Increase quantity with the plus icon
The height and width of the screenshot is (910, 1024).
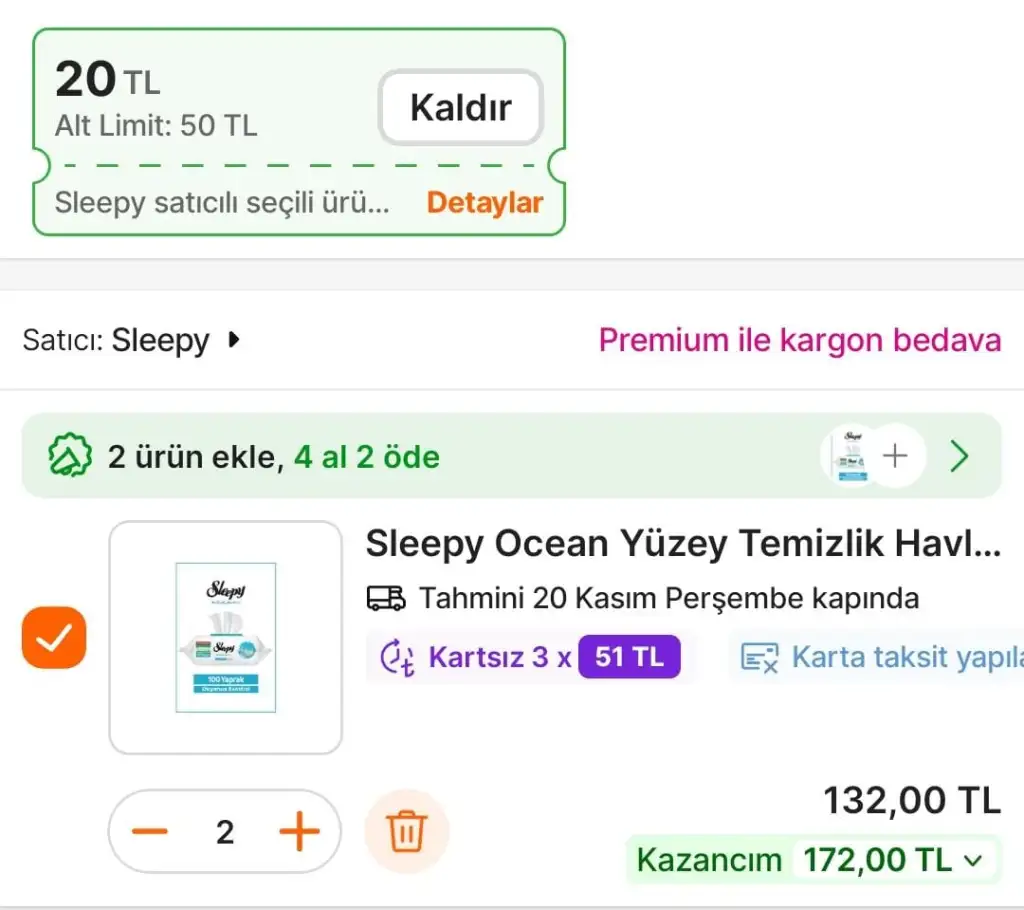point(298,832)
